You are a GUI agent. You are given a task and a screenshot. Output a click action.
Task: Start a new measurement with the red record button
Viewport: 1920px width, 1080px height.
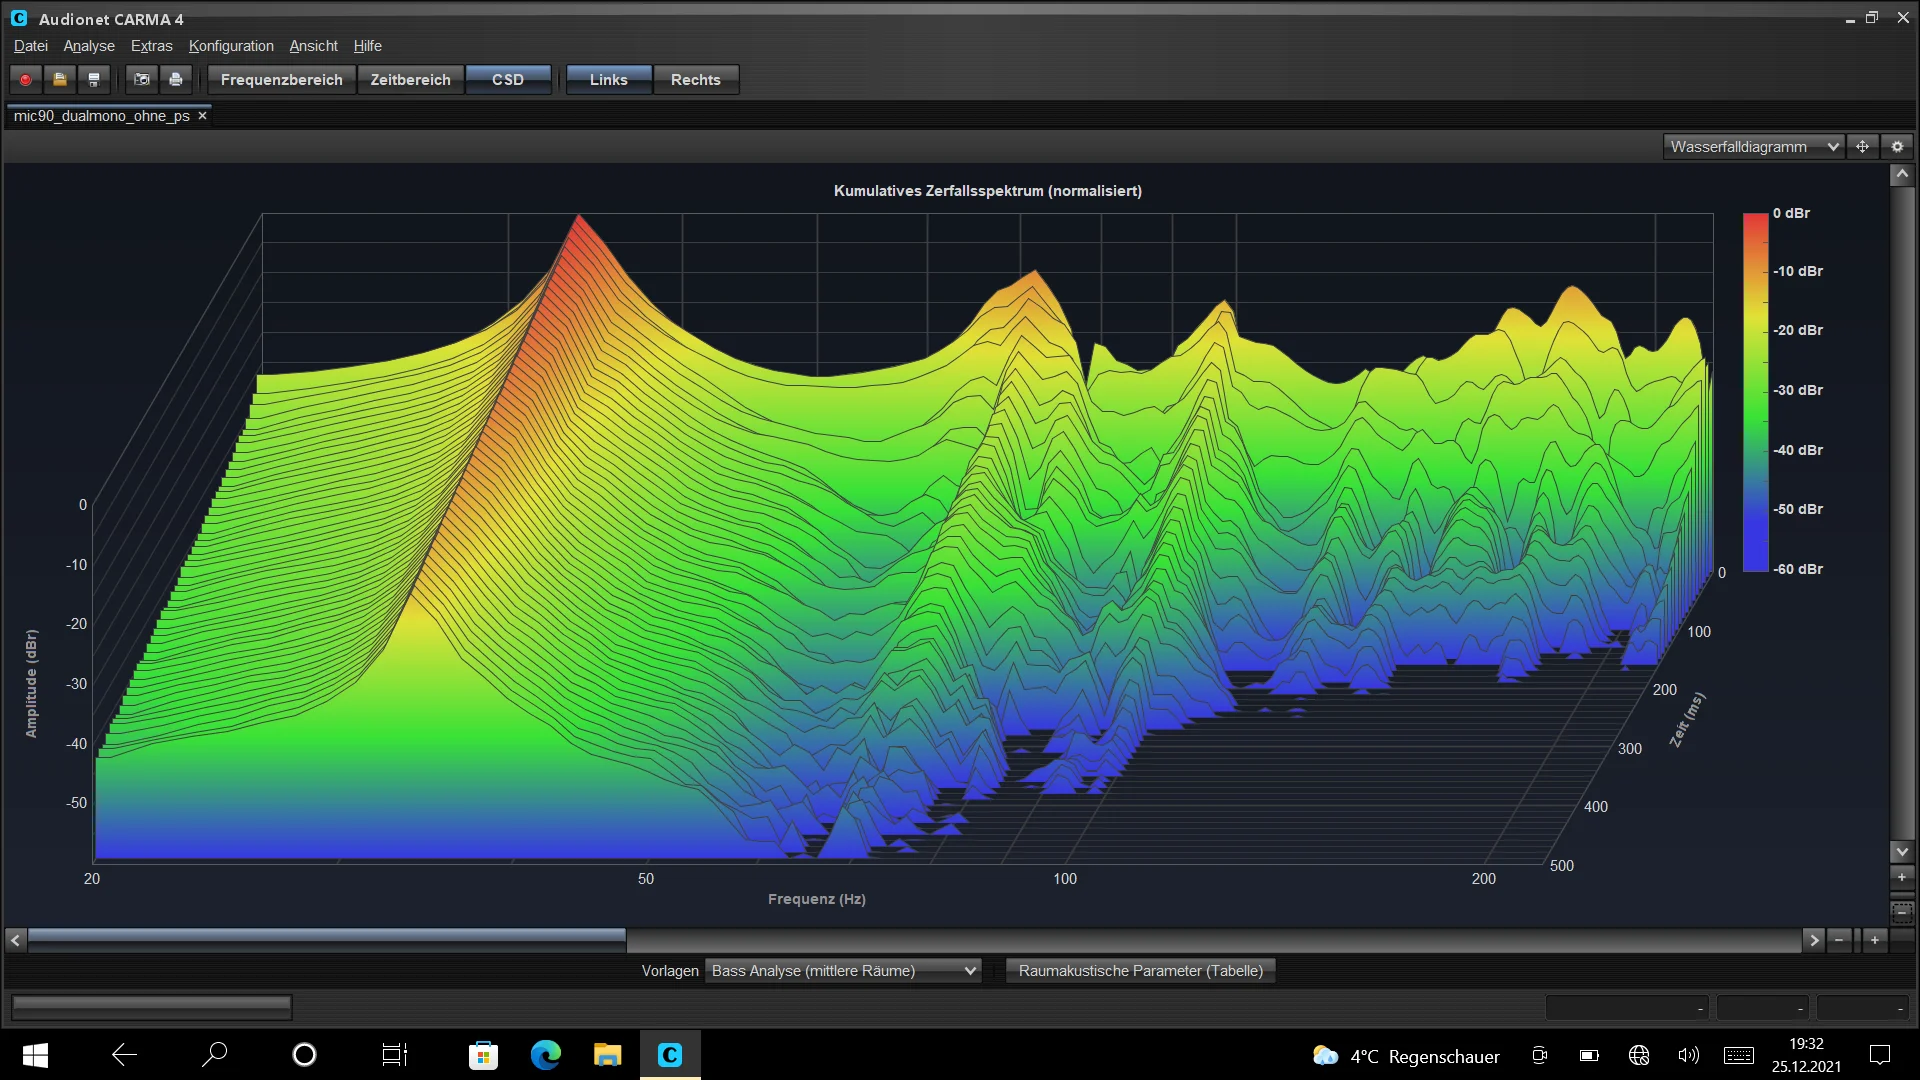pos(26,79)
